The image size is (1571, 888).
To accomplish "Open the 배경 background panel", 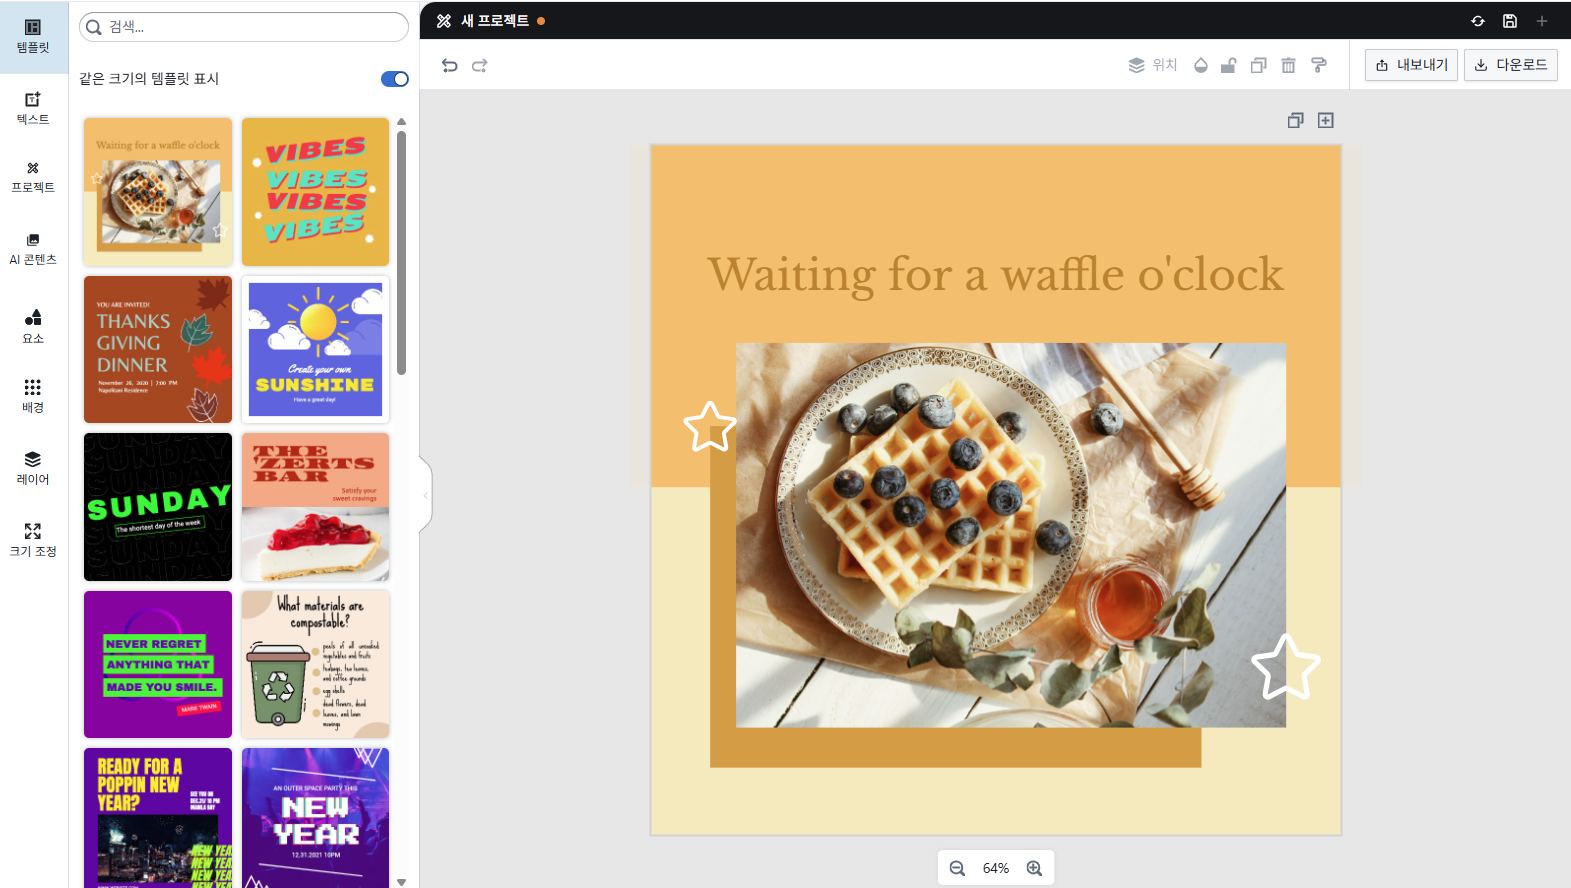I will pos(33,396).
